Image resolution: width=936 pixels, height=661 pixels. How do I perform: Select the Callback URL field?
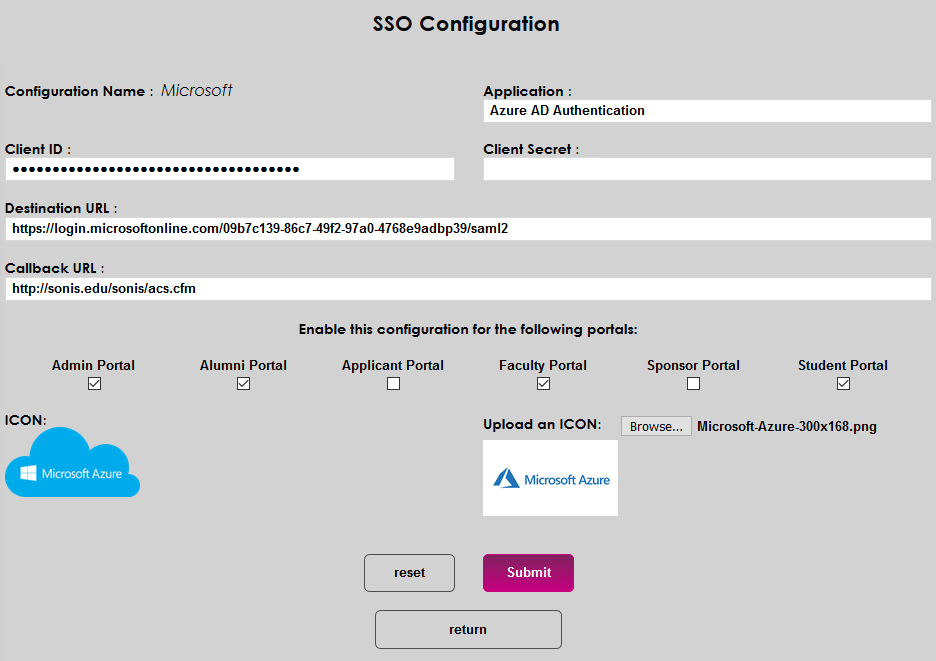468,289
